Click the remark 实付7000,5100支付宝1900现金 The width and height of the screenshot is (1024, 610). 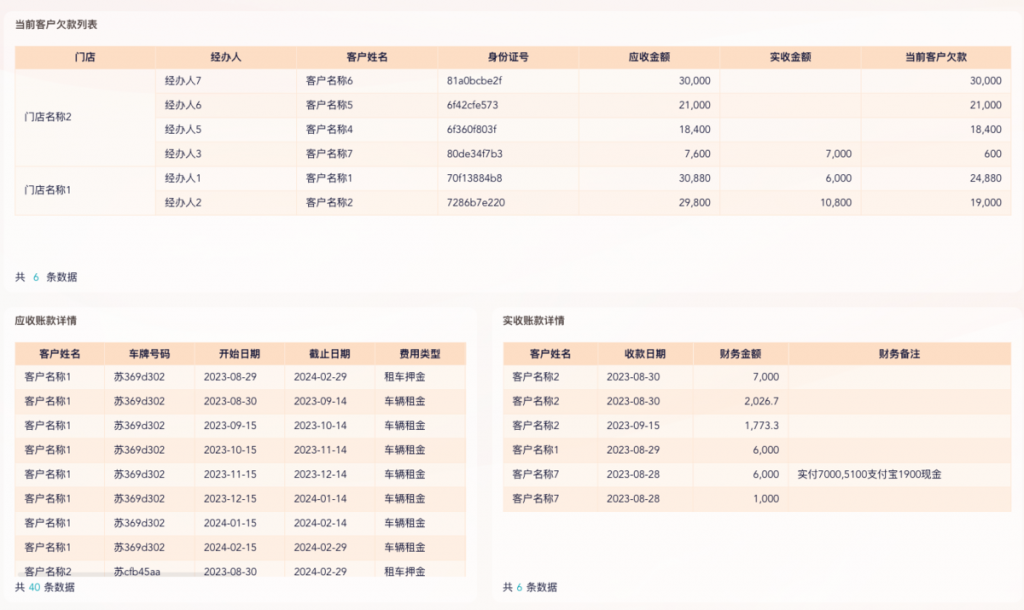pos(869,474)
